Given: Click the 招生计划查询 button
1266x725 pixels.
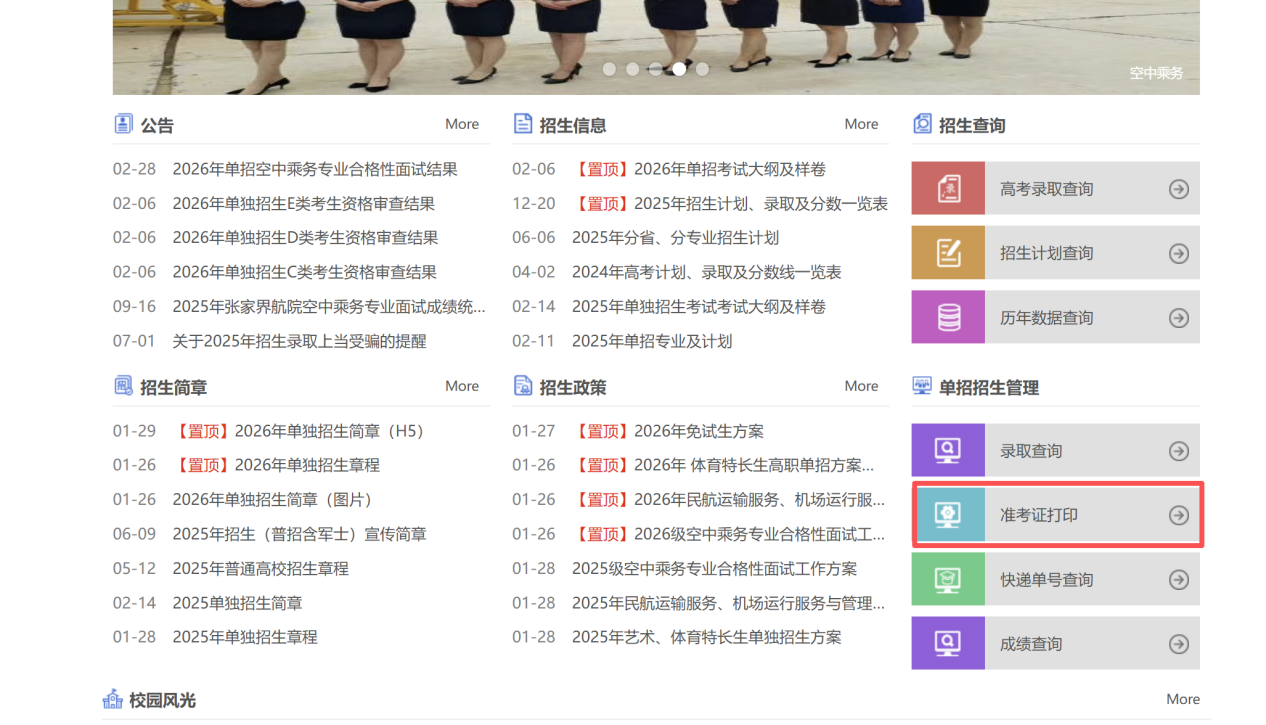Looking at the screenshot, I should click(x=1046, y=253).
